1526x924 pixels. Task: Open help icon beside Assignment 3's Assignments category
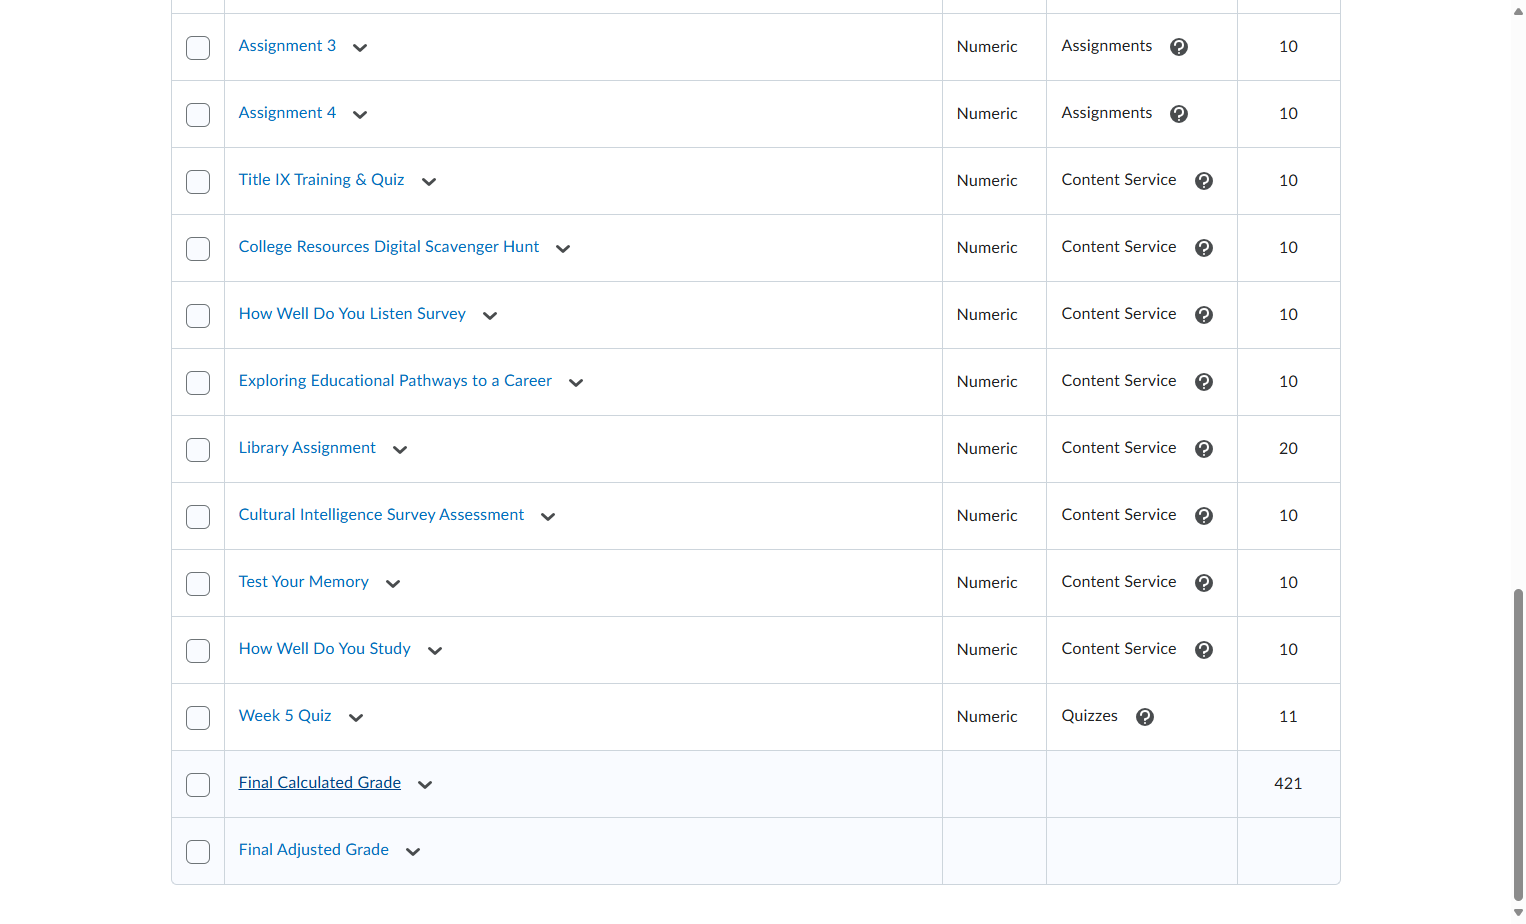point(1179,47)
